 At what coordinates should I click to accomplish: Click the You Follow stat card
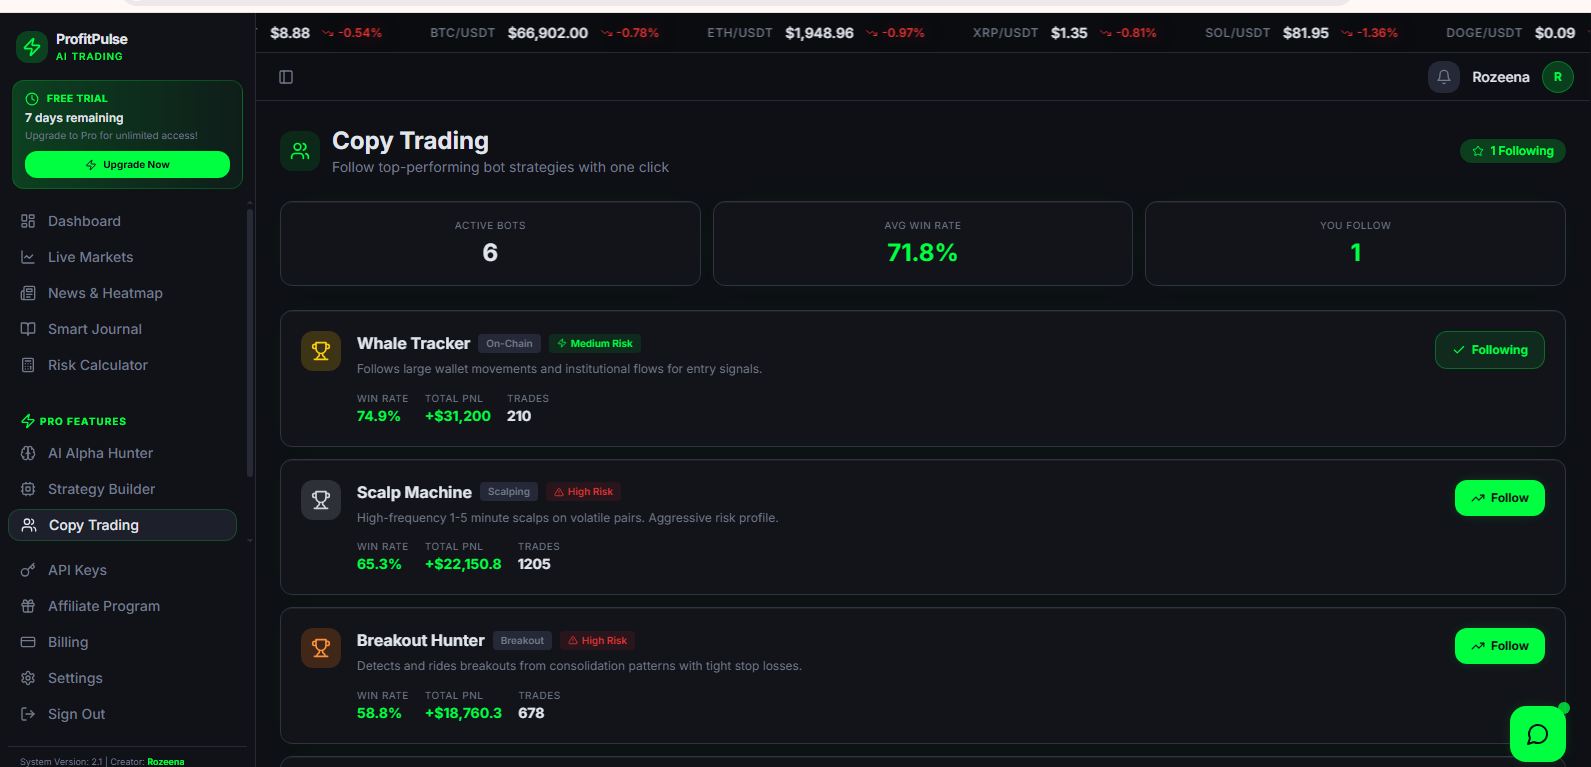click(1355, 244)
